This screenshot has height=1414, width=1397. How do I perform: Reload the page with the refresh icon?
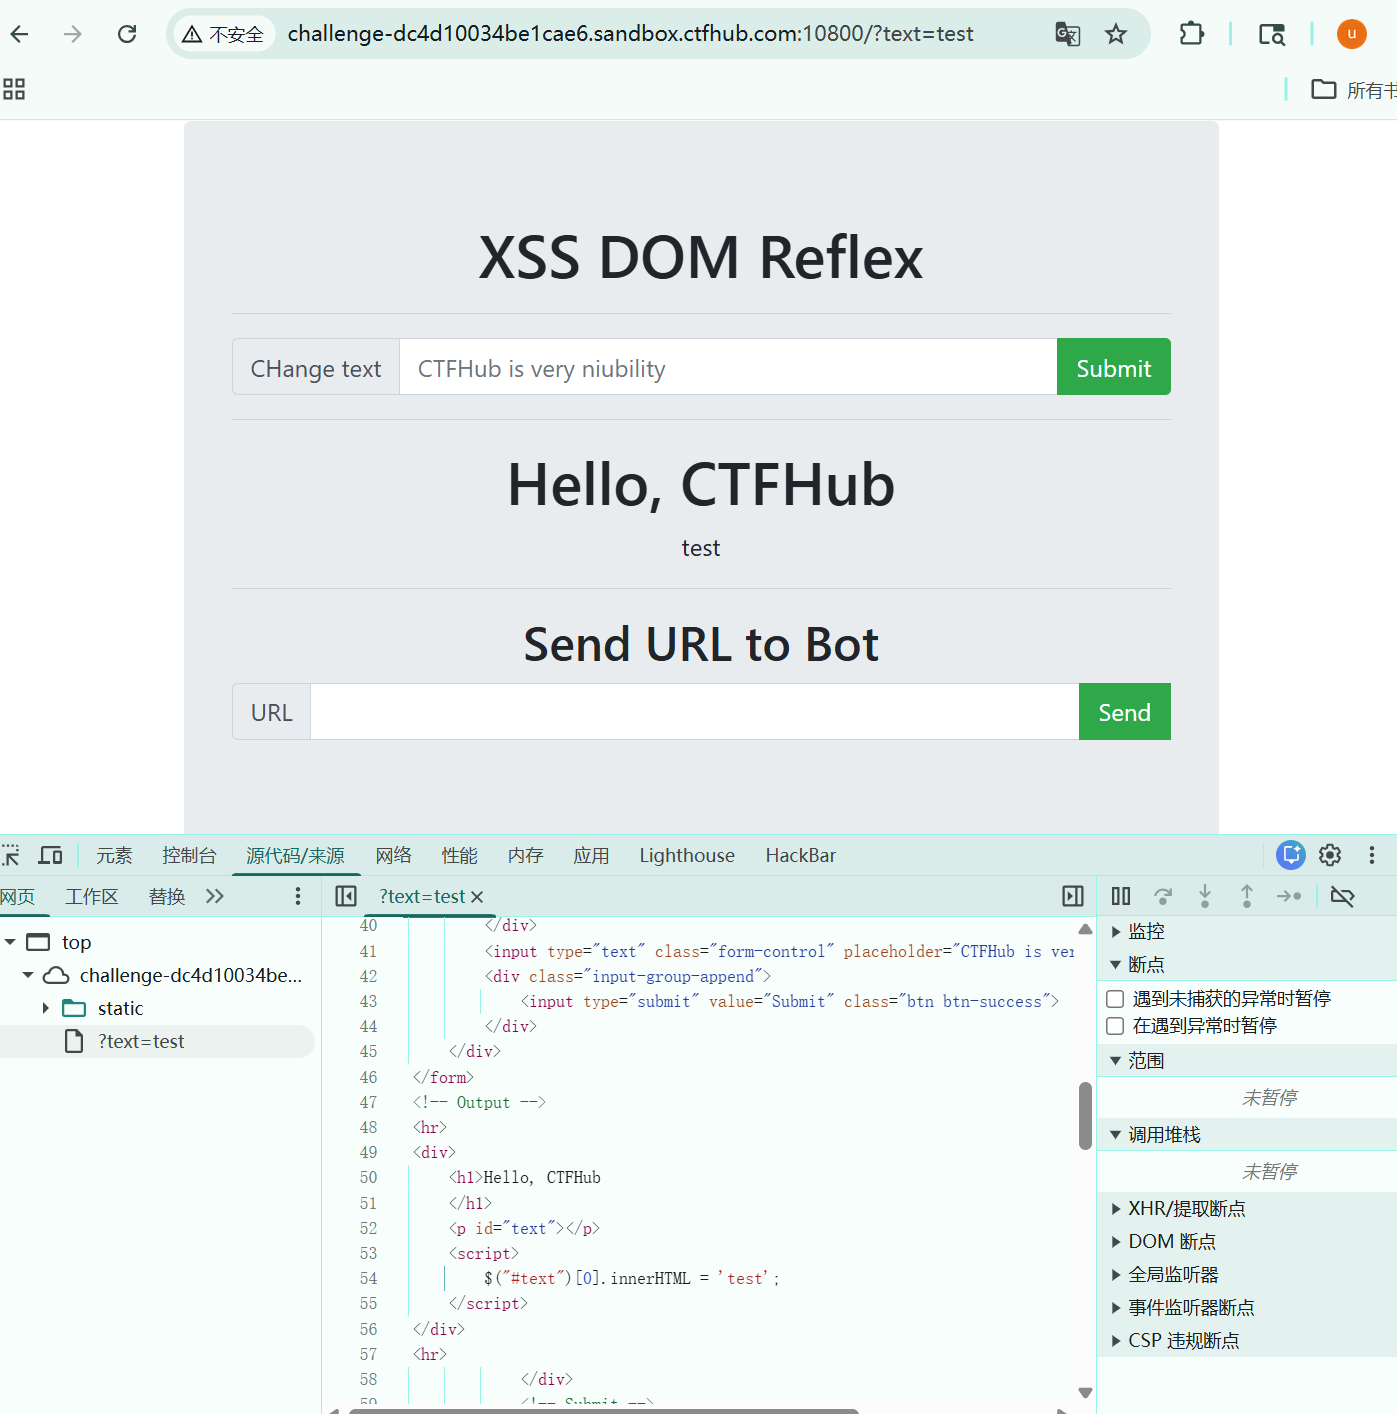coord(127,34)
